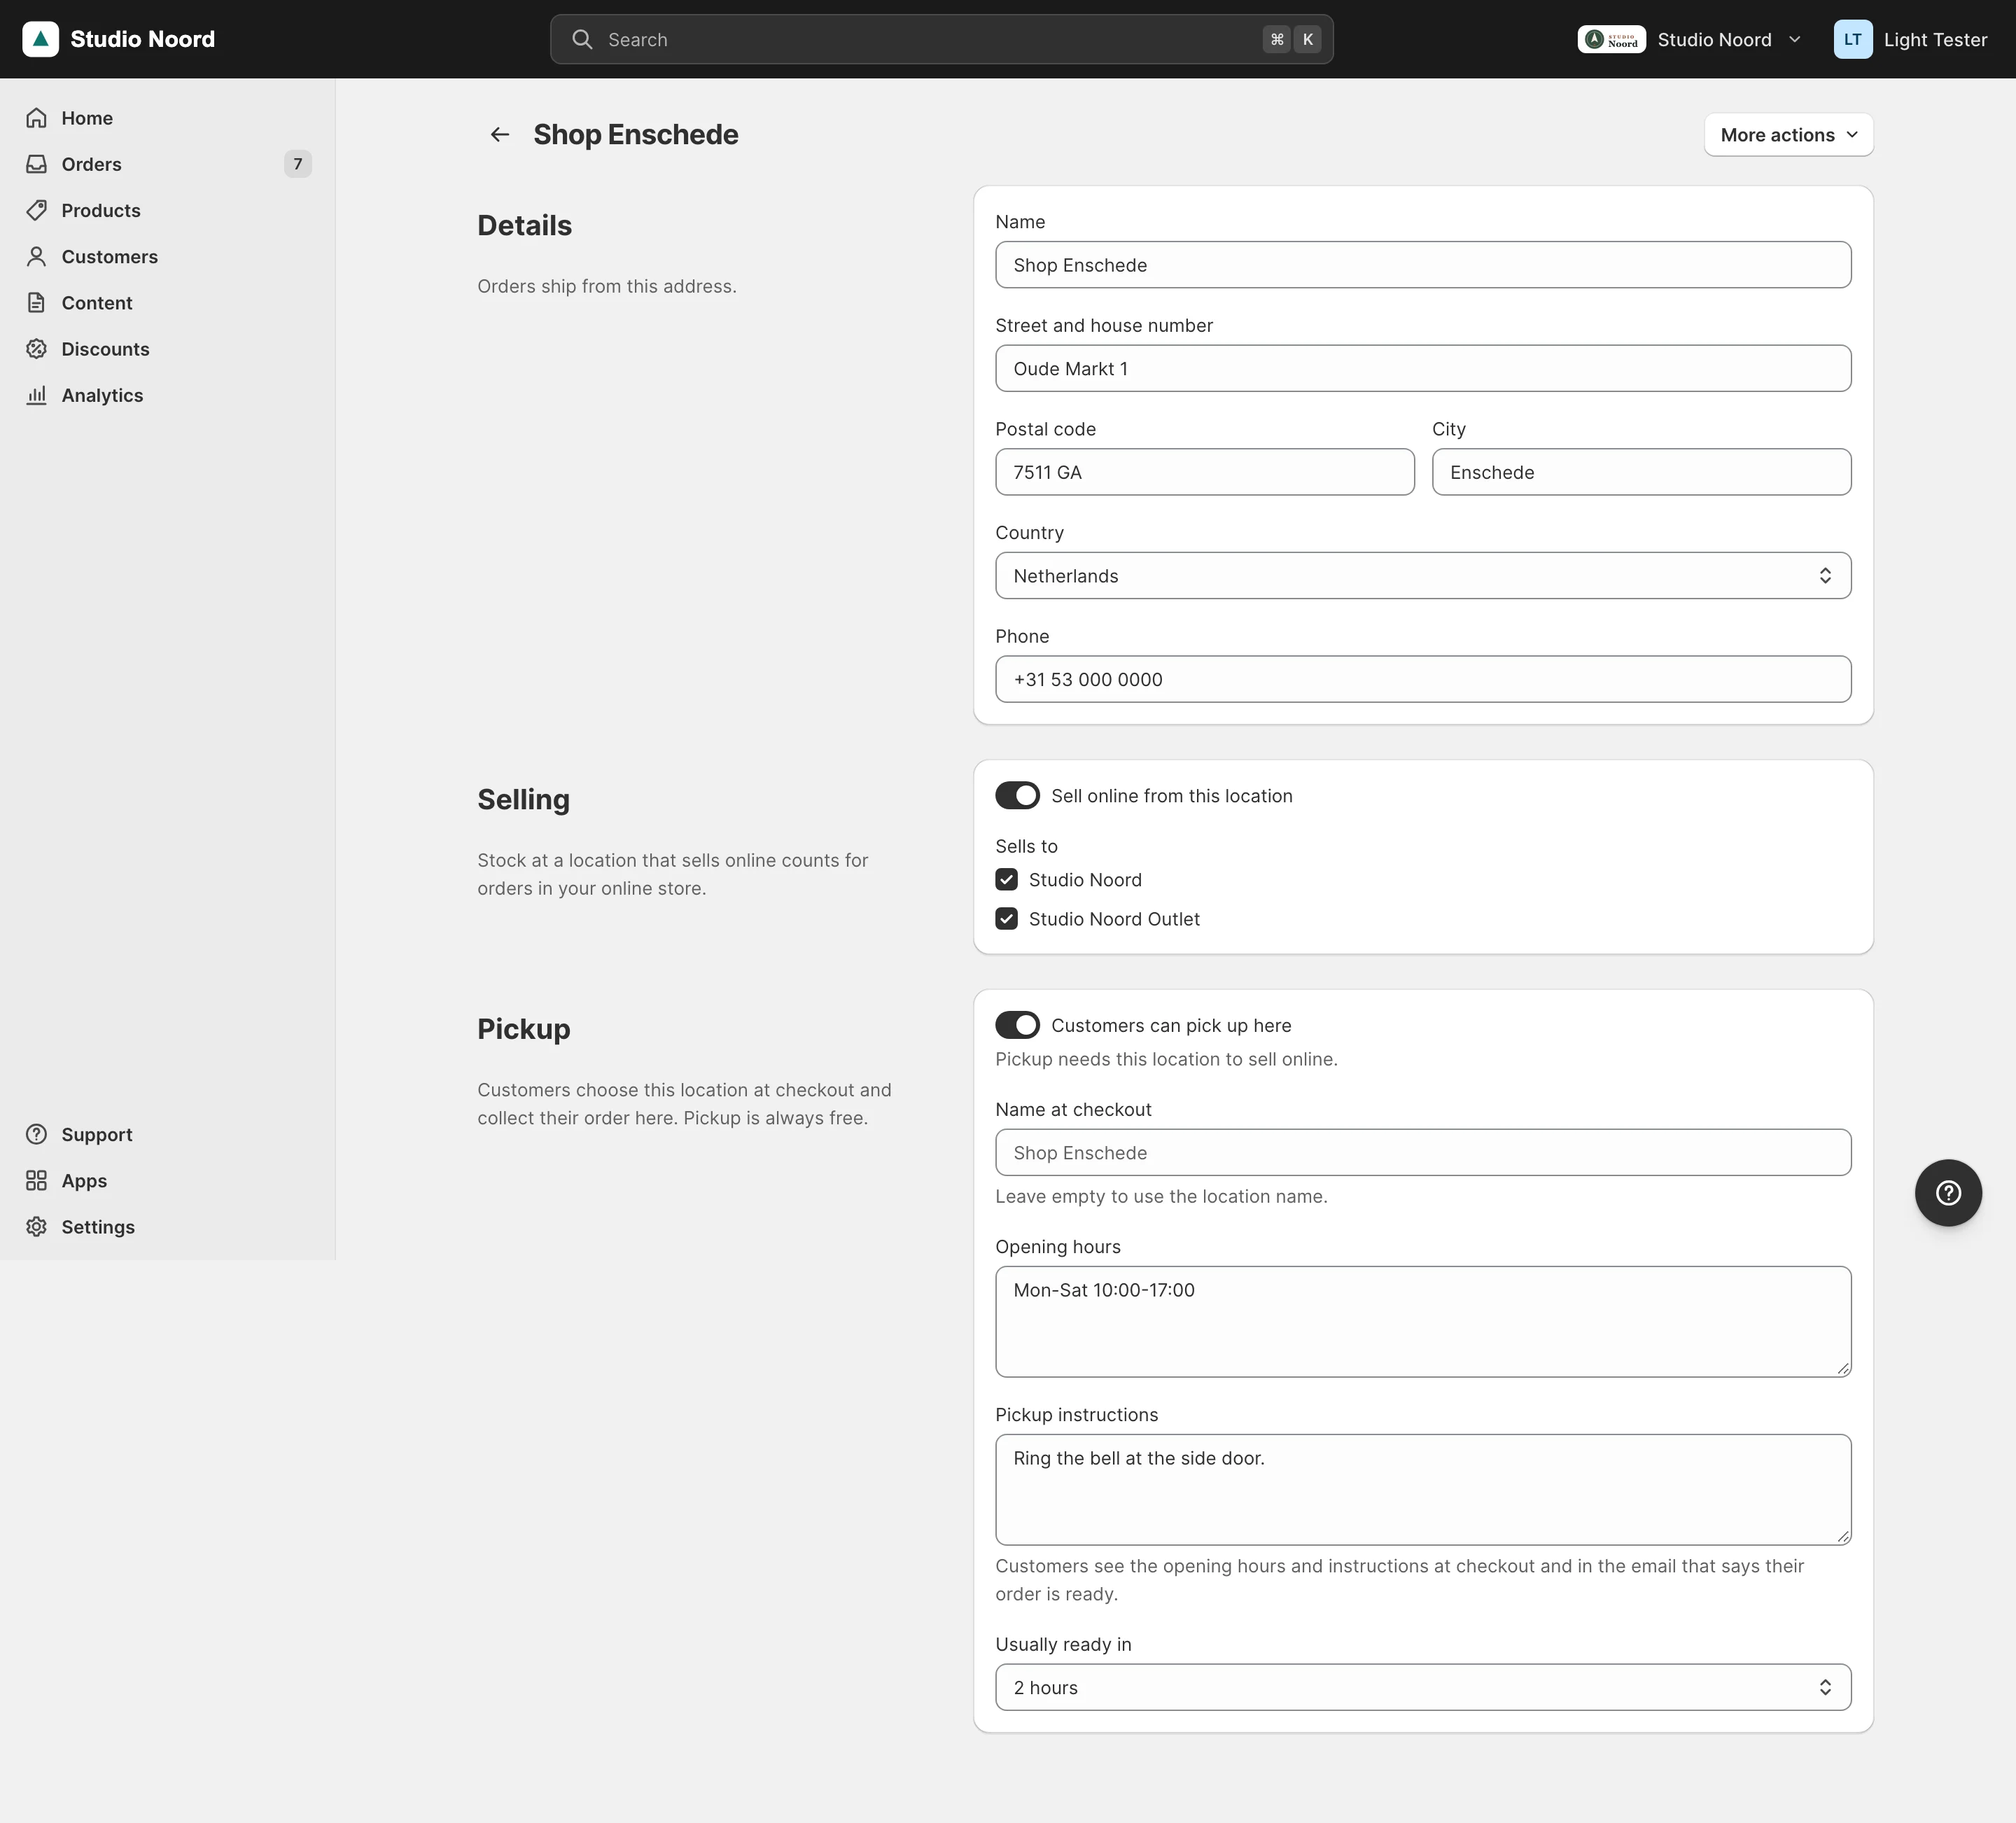Open the Studio Noord store switcher chevron
The image size is (2016, 1823).
click(x=1795, y=39)
